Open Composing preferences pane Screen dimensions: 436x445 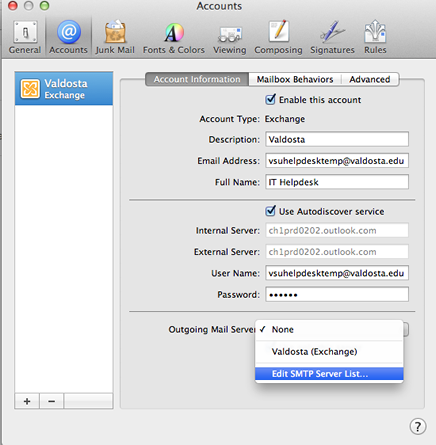coord(278,37)
